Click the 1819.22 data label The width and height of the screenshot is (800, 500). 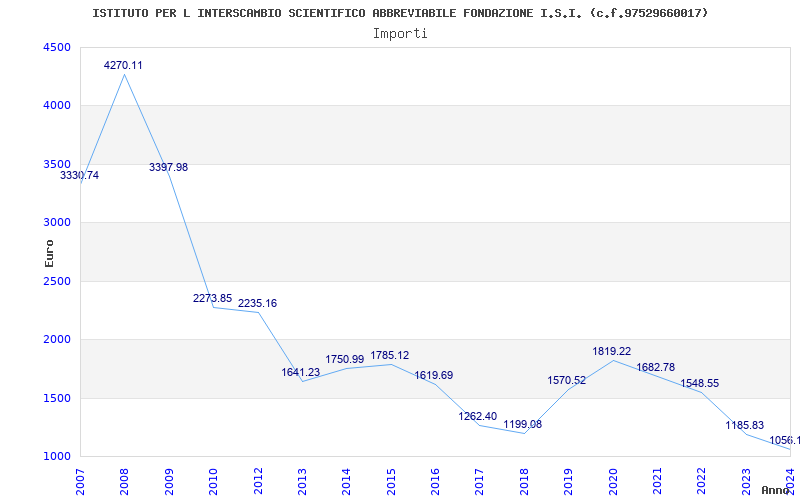coord(612,352)
